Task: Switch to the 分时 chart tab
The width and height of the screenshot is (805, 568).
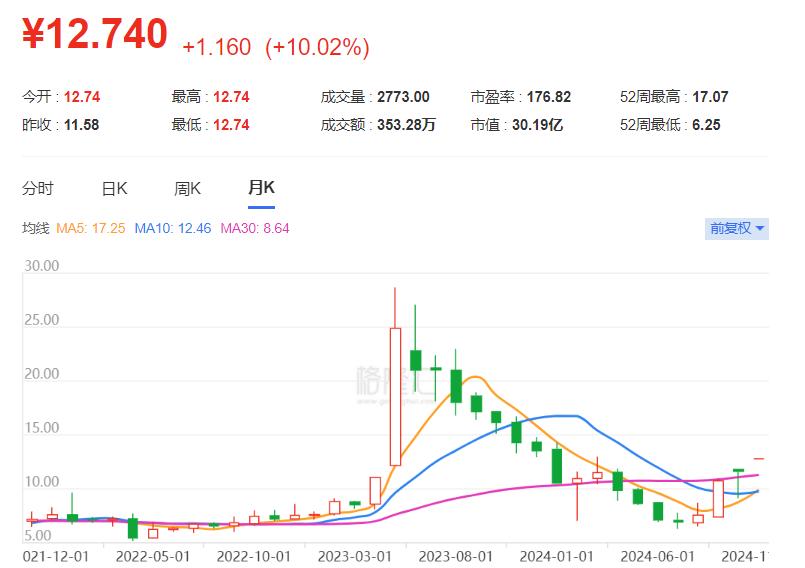Action: coord(38,188)
